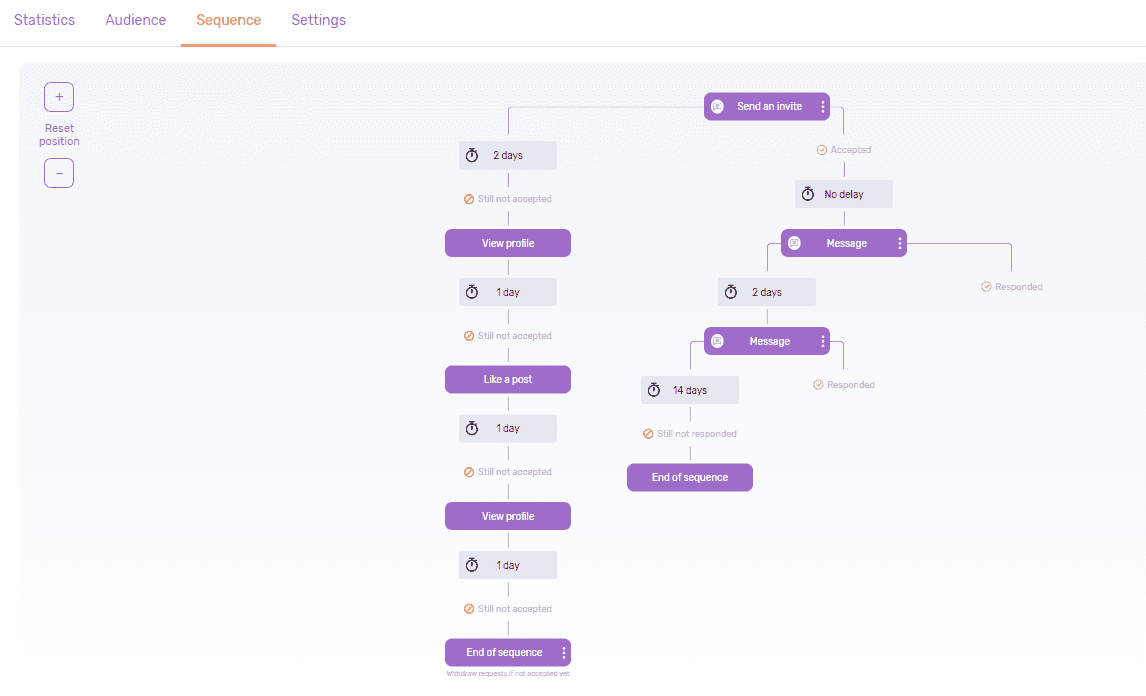This screenshot has width=1146, height=696.
Task: Open the Statistics tab
Action: (x=45, y=20)
